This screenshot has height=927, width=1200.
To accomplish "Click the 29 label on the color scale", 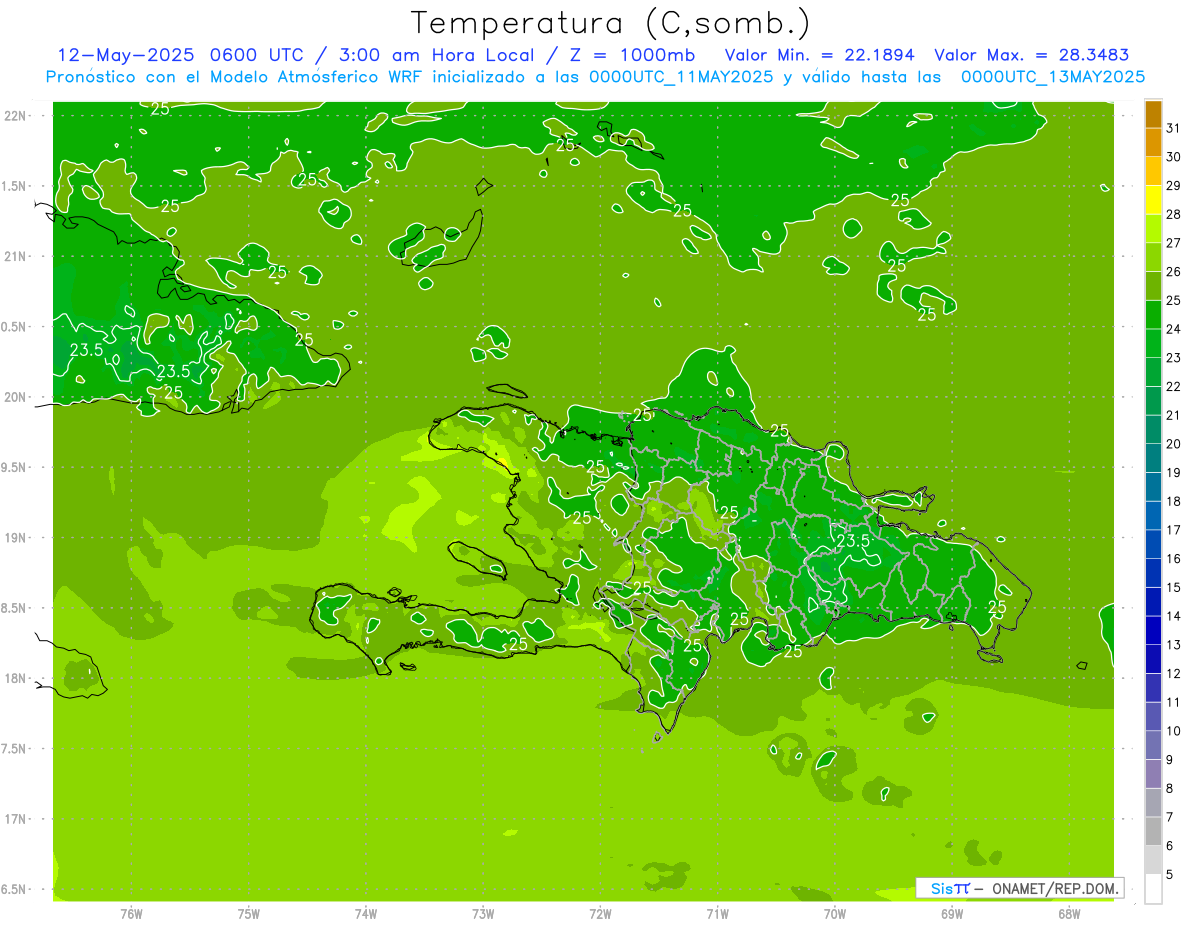I will tap(1173, 185).
